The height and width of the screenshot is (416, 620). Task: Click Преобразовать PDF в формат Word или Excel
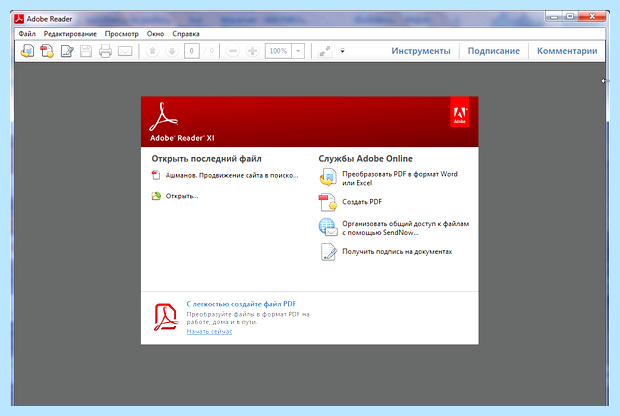[x=400, y=178]
